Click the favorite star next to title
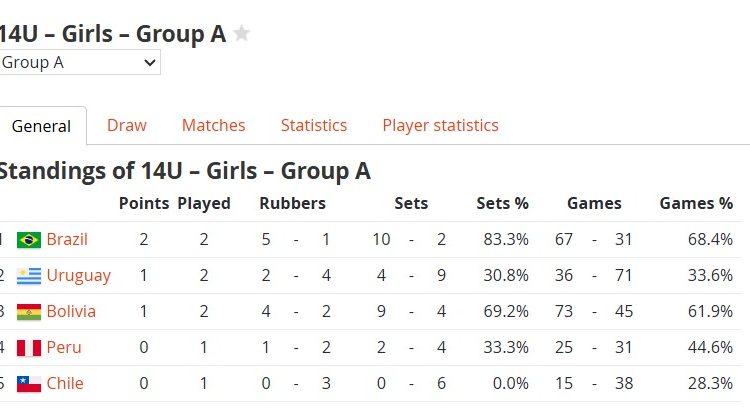750x420 pixels. pyautogui.click(x=242, y=33)
